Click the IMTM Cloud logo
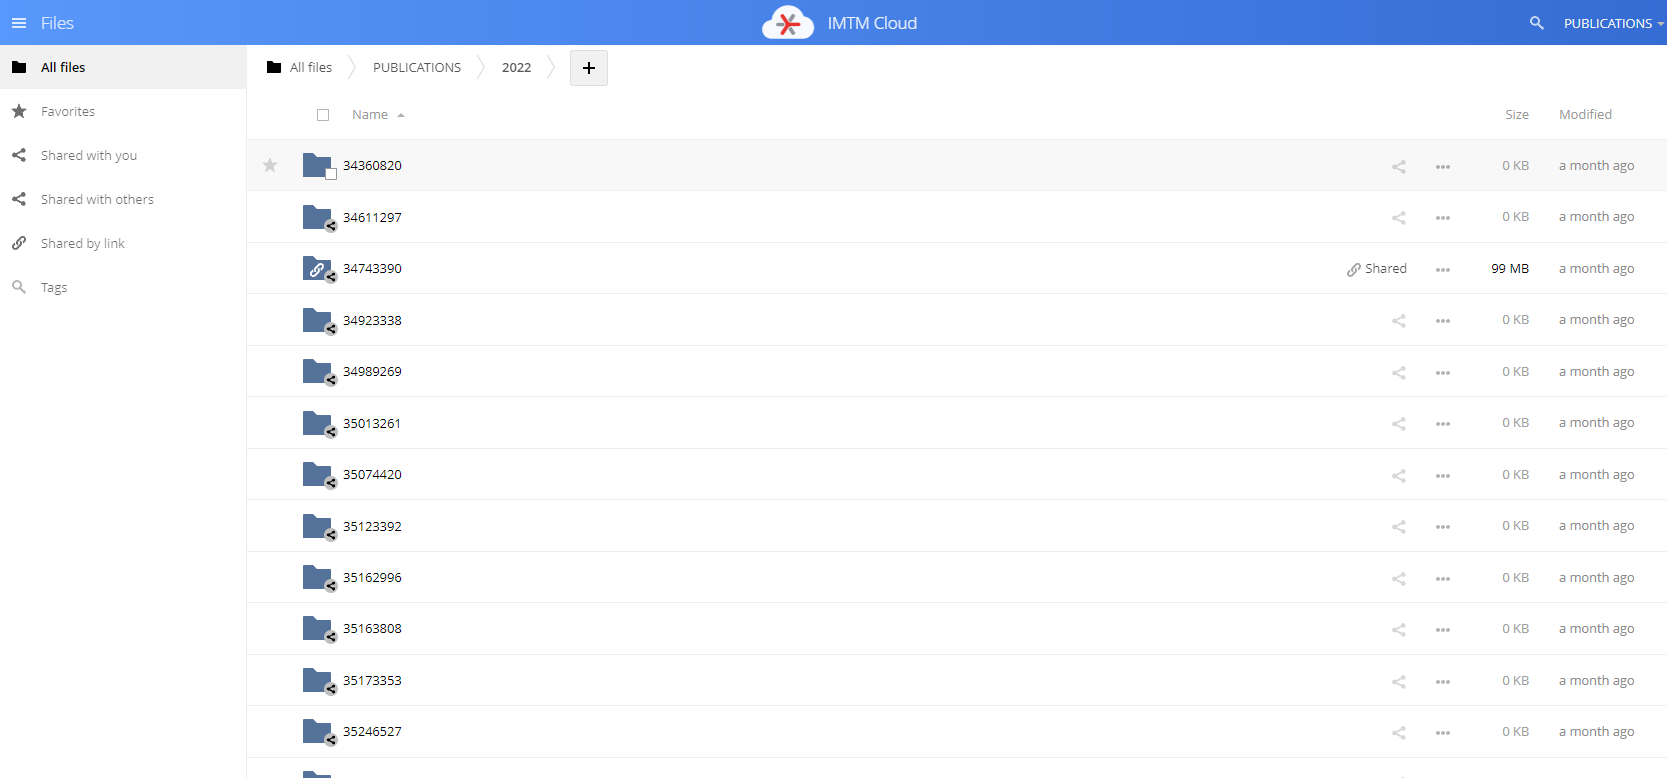This screenshot has height=778, width=1667. [x=788, y=22]
